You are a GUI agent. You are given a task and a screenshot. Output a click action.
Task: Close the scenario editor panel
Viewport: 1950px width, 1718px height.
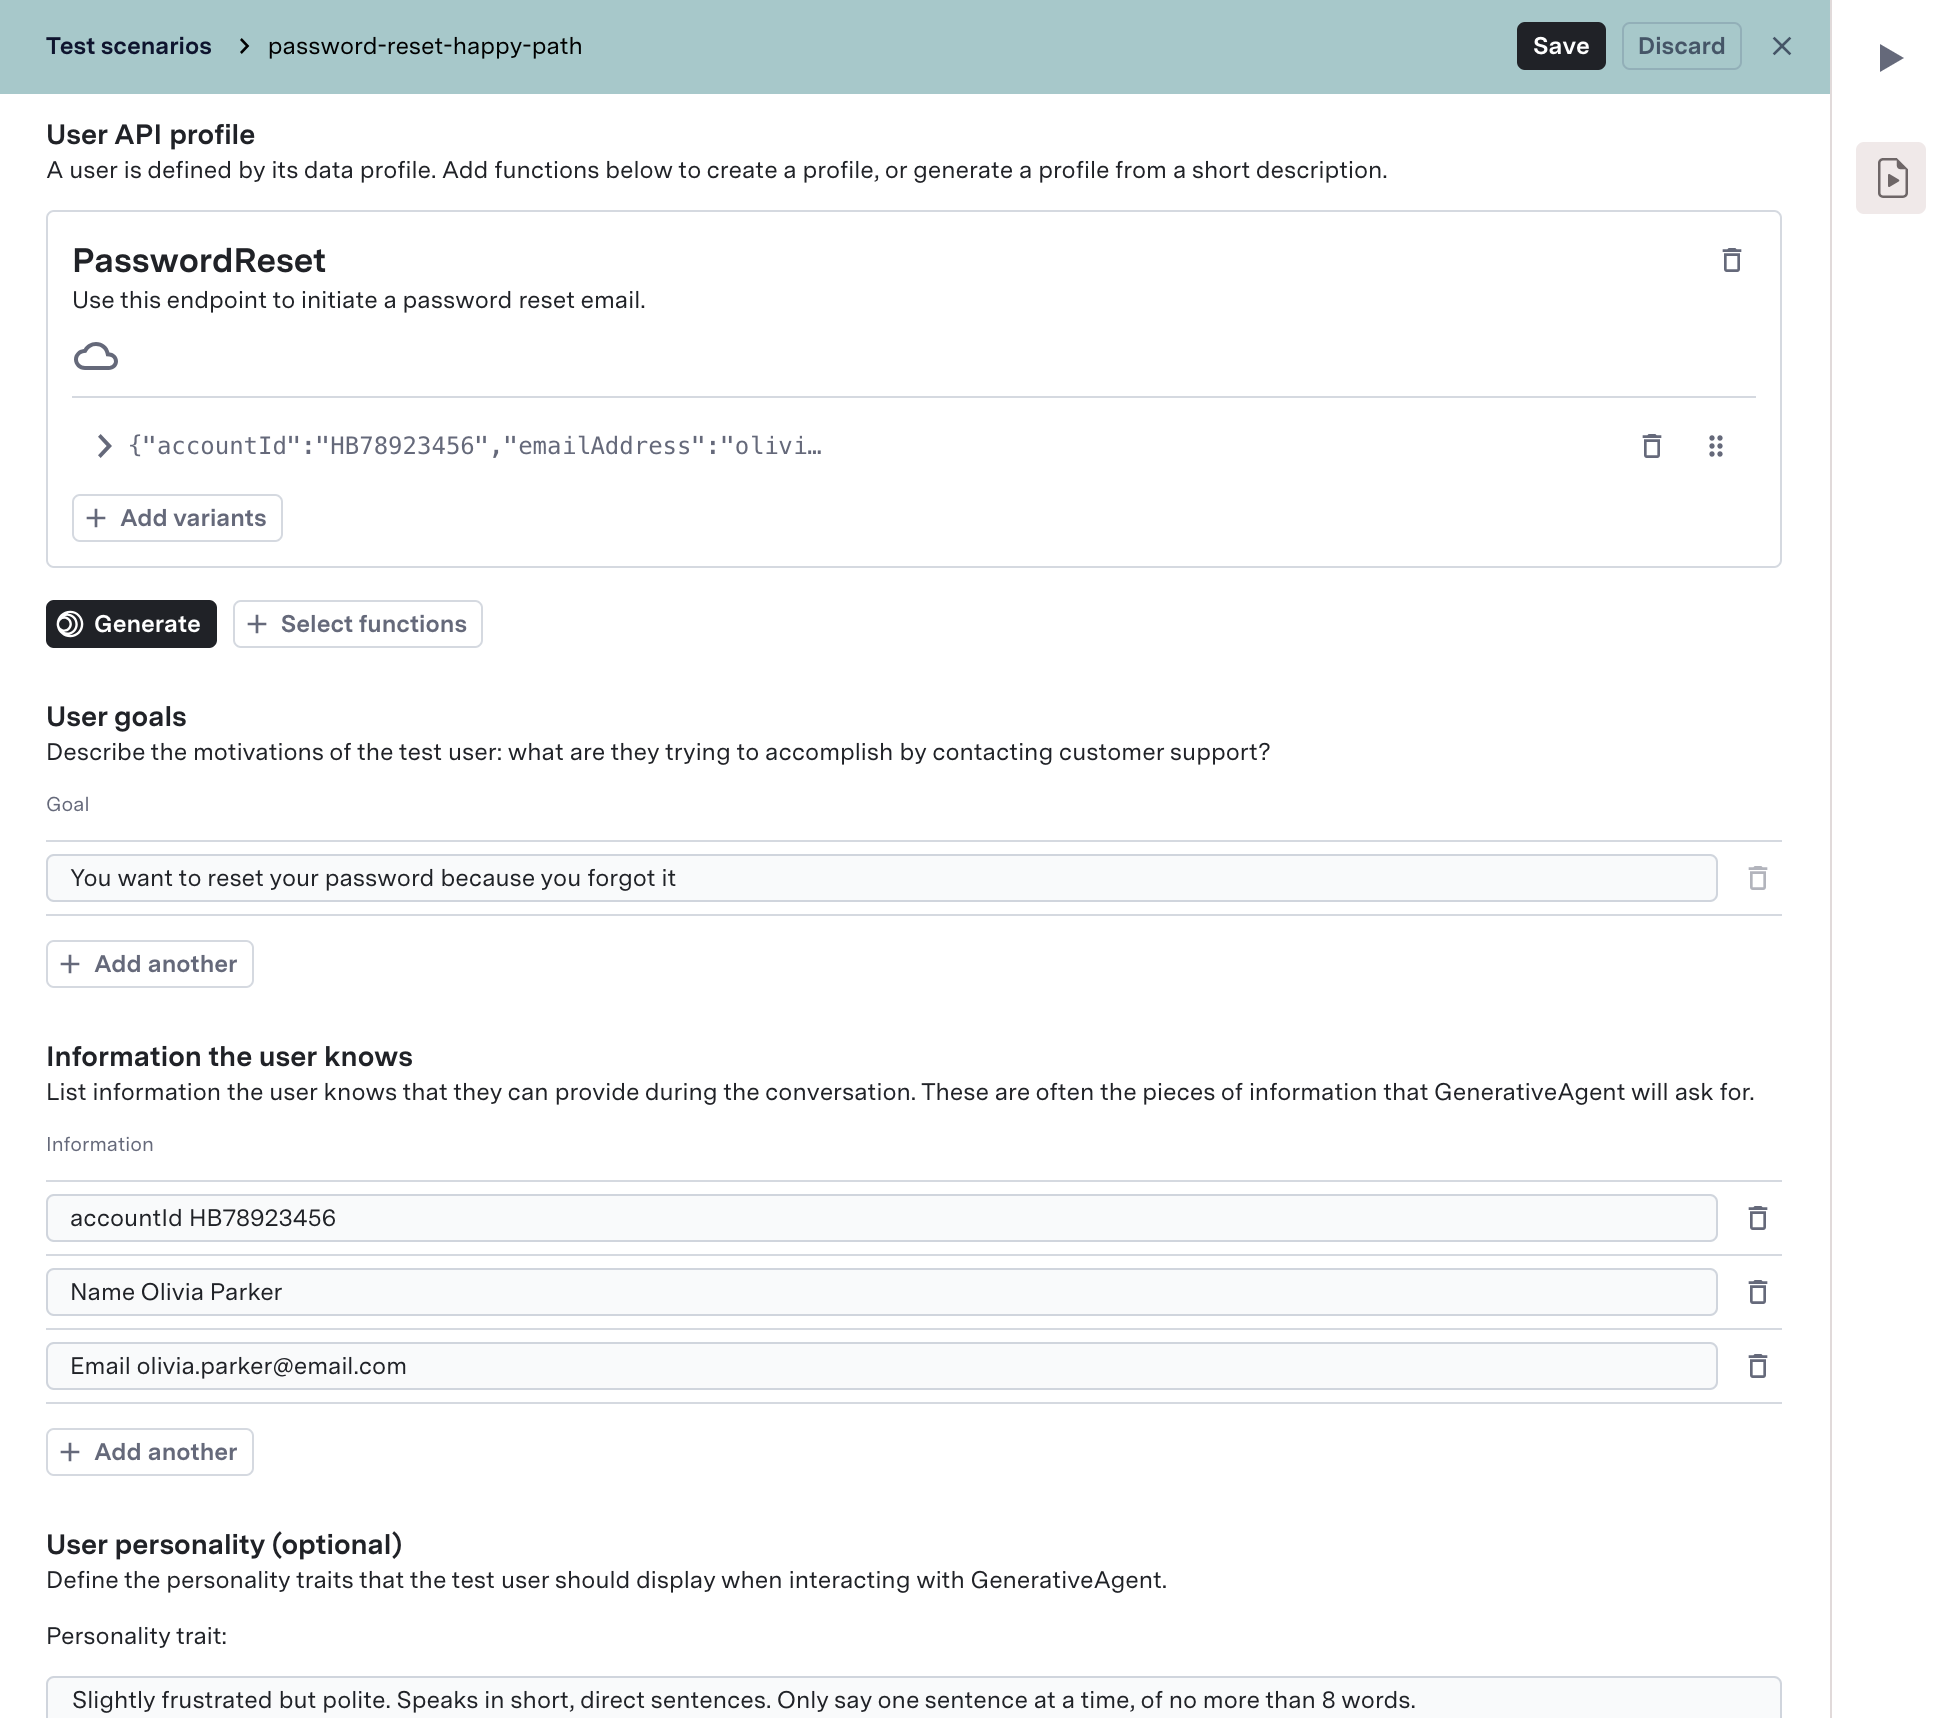[x=1781, y=46]
